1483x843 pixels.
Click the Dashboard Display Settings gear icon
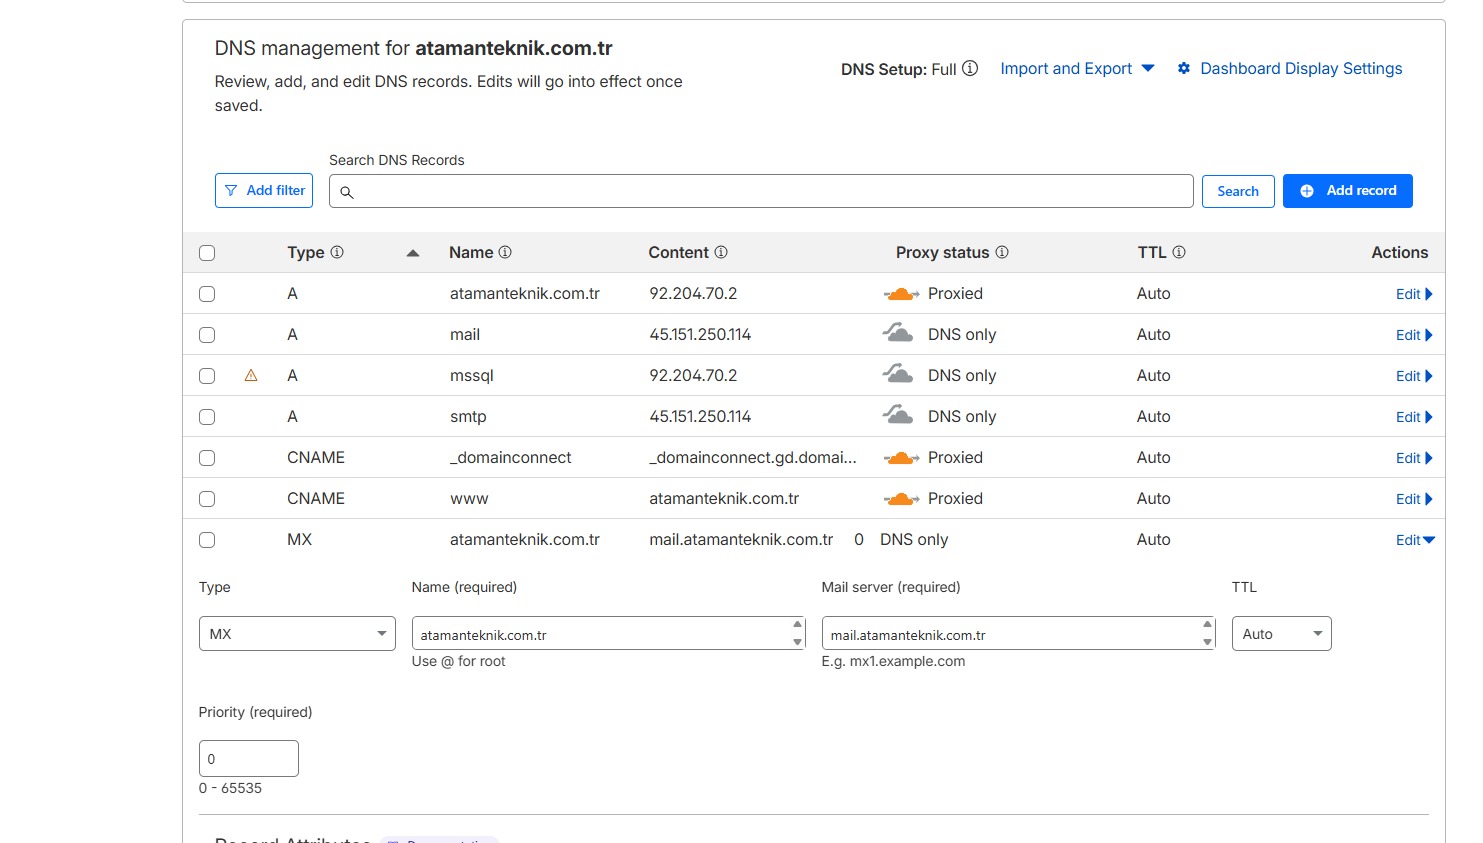pos(1184,69)
